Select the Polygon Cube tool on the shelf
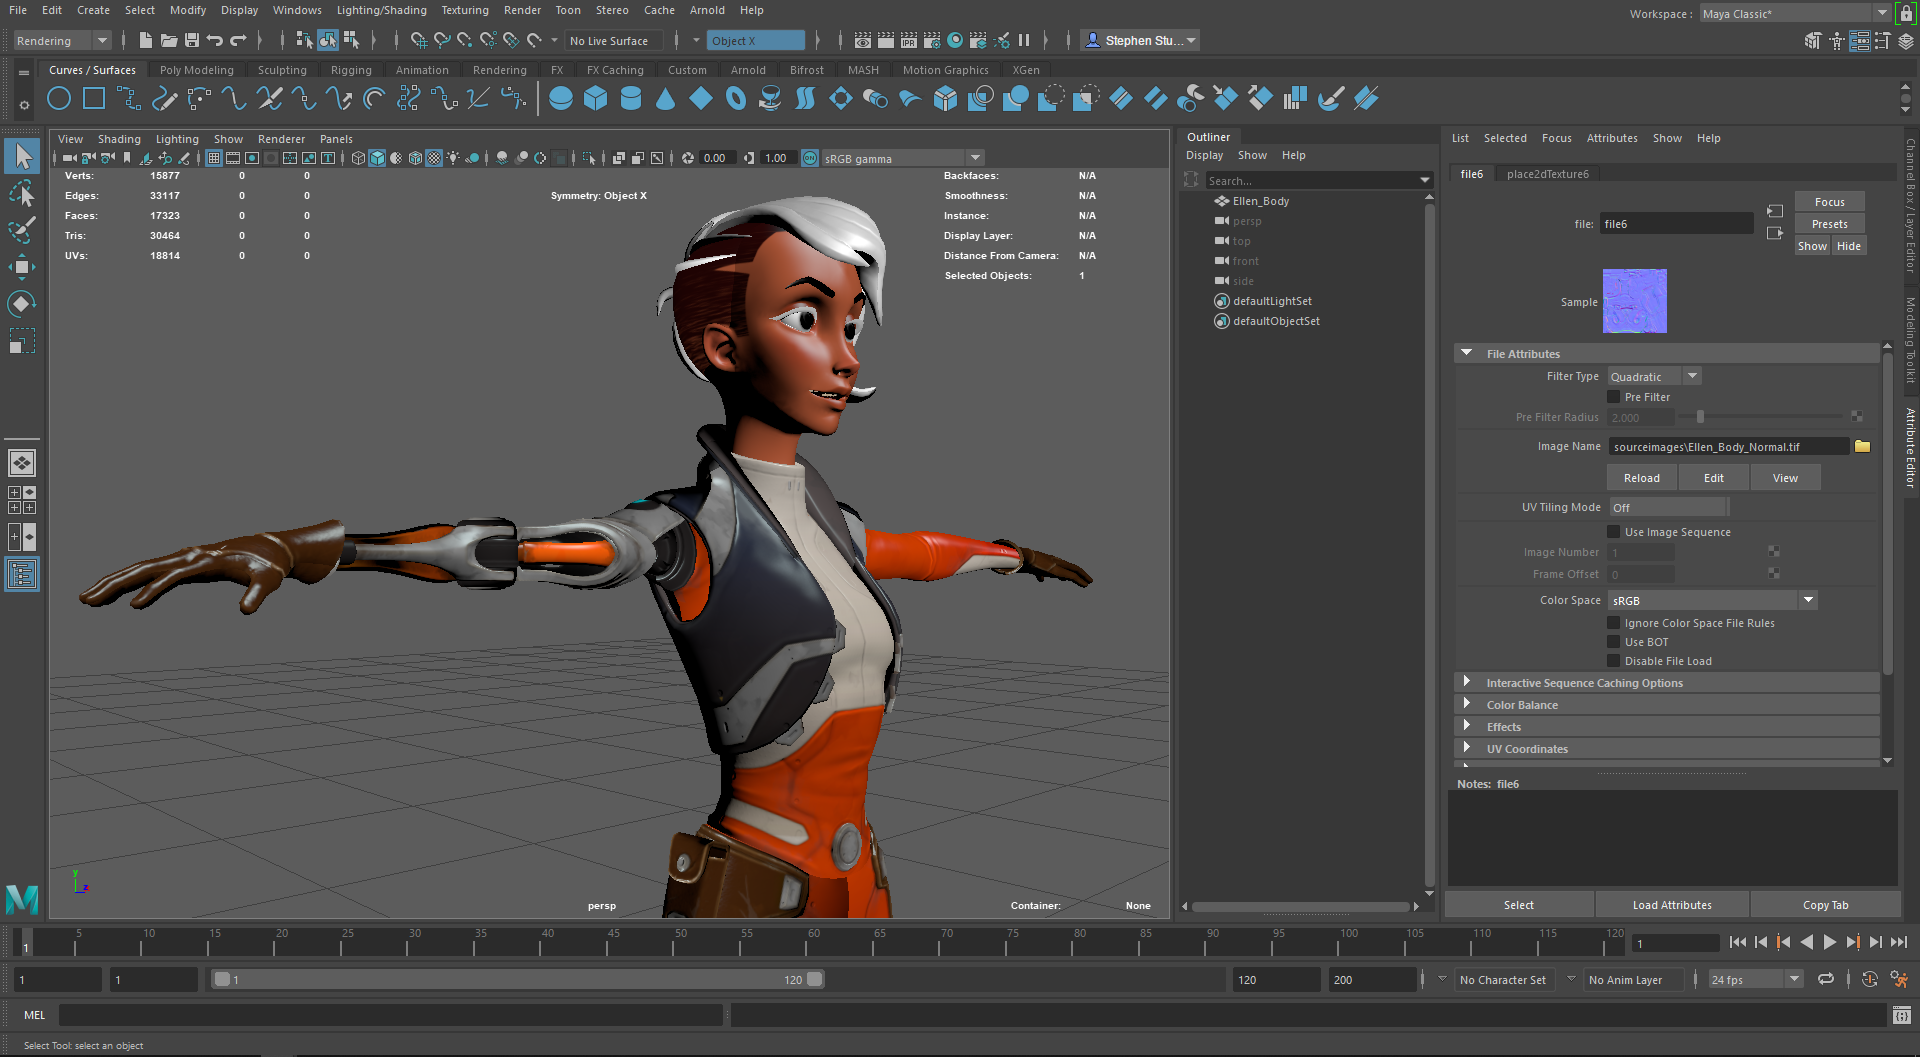The width and height of the screenshot is (1920, 1057). (596, 98)
